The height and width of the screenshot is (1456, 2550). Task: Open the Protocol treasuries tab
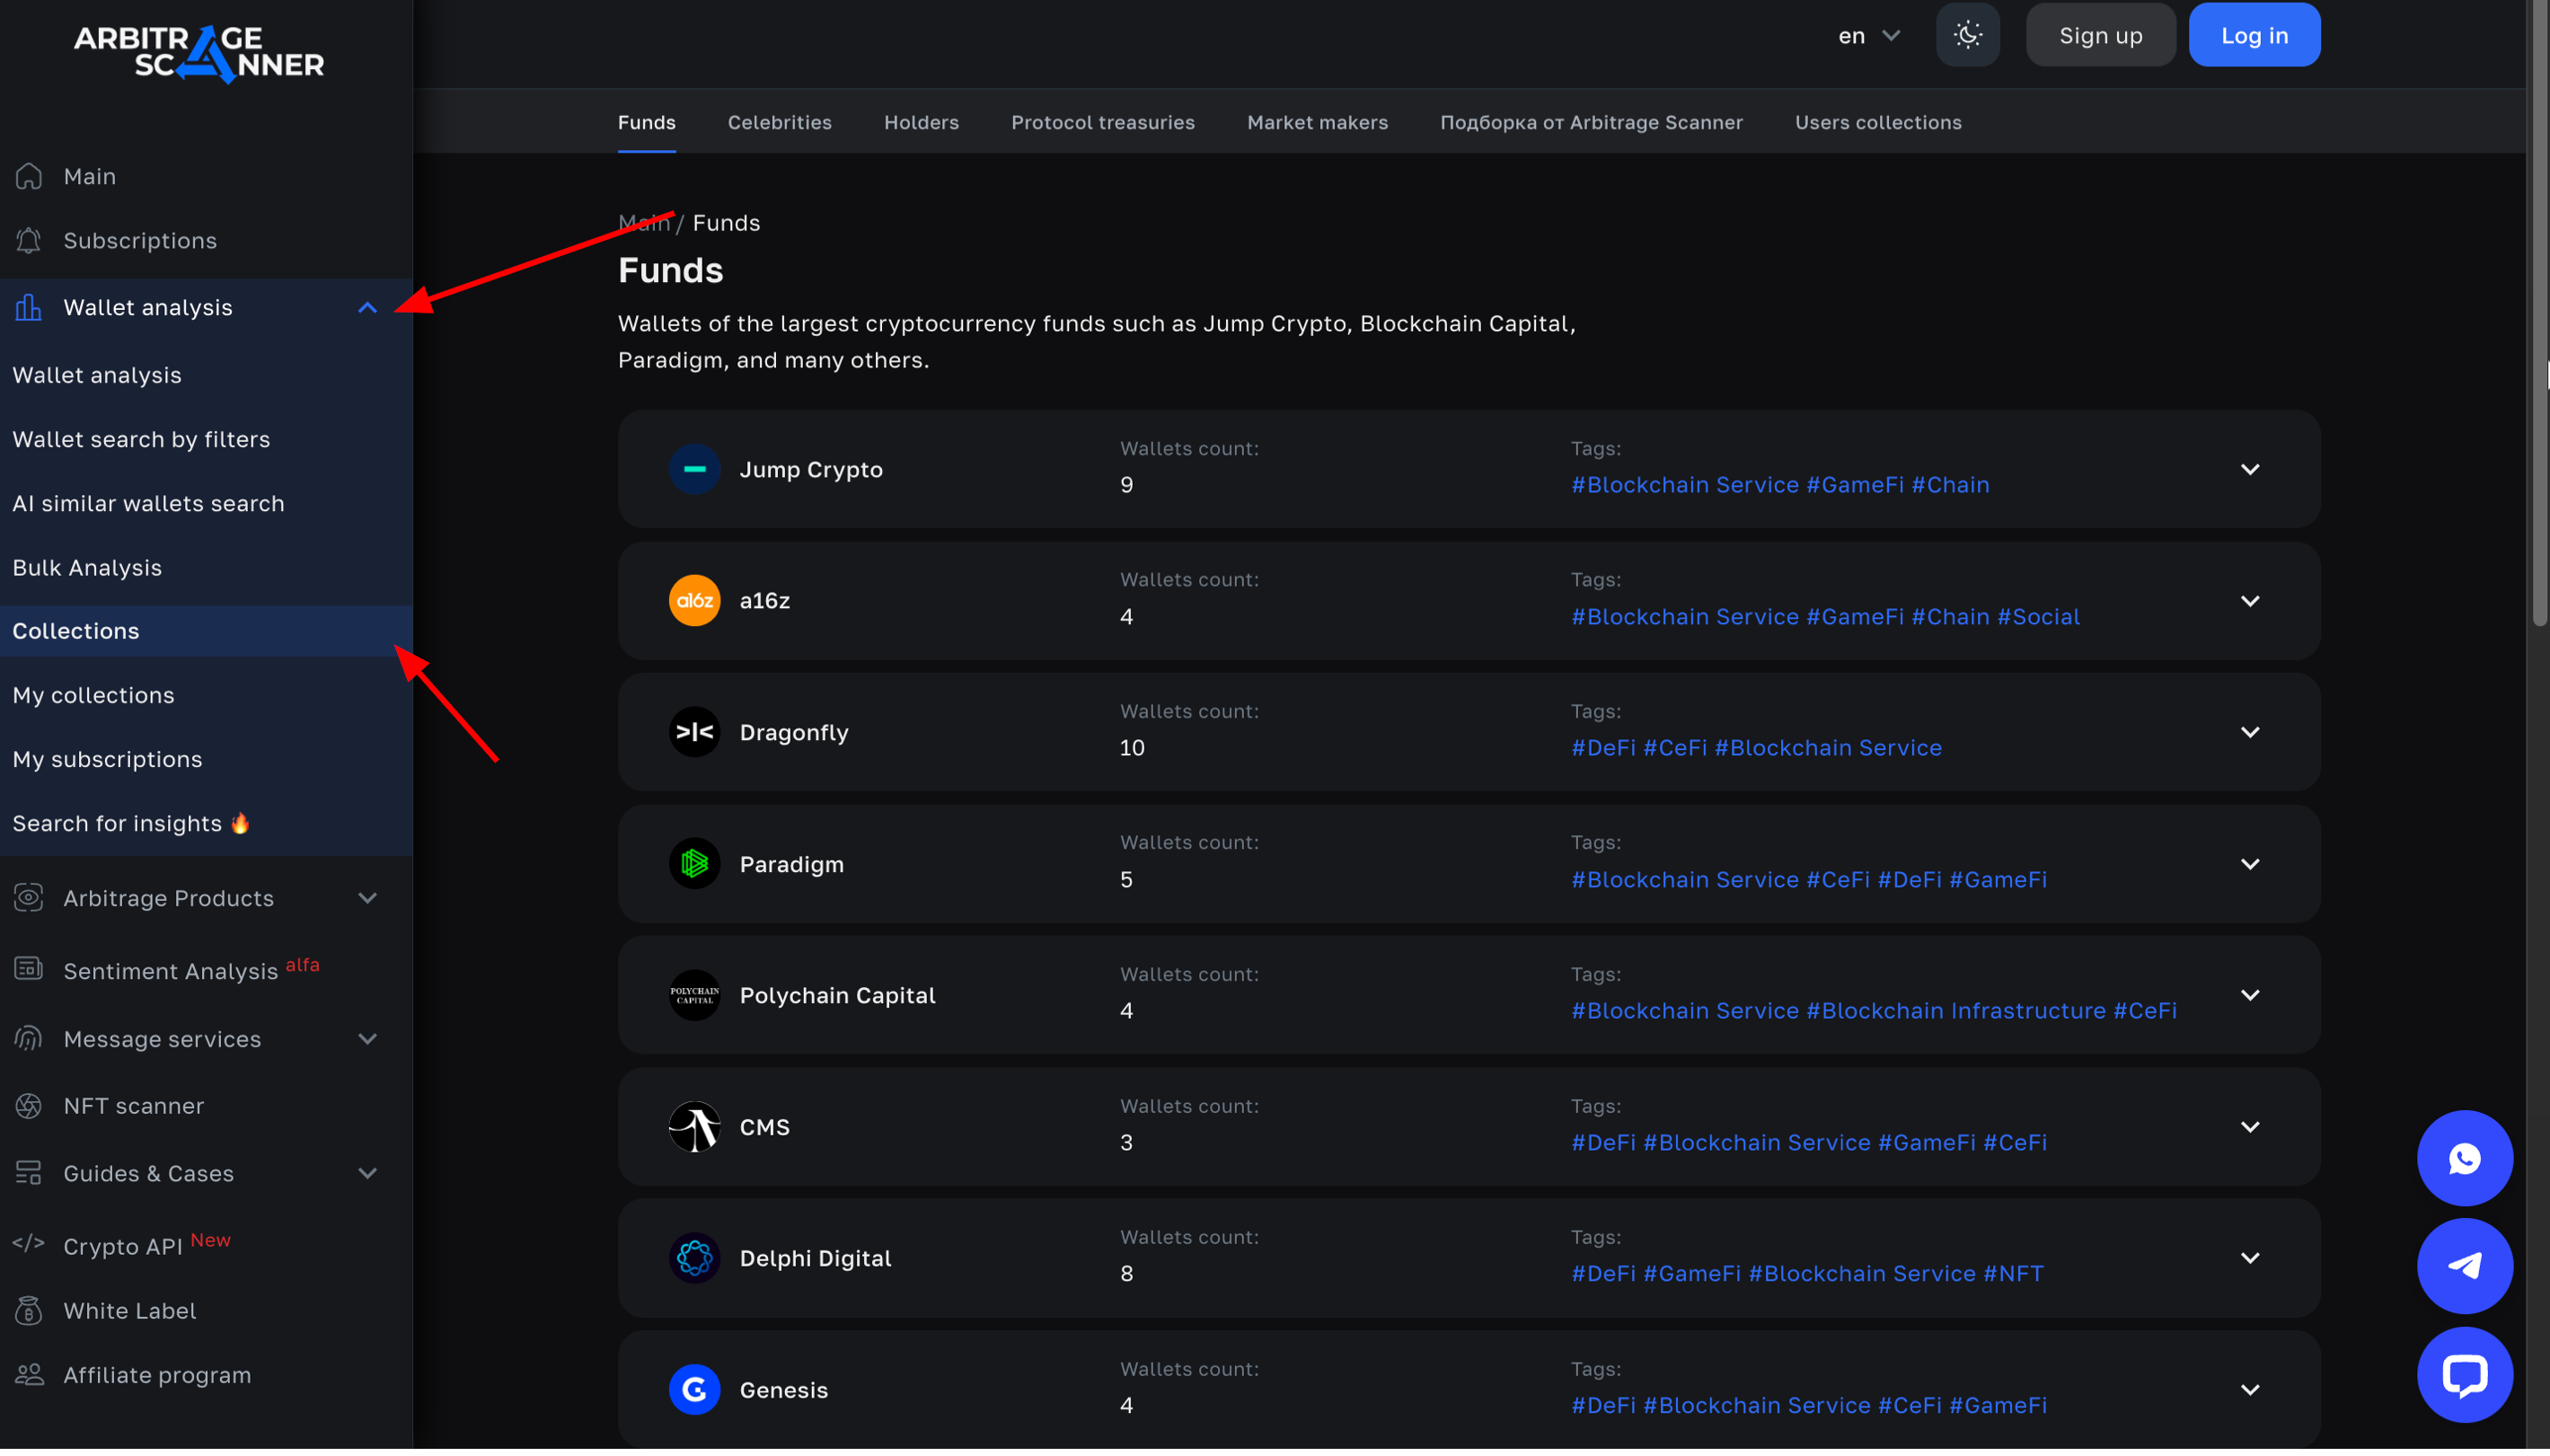(1102, 122)
